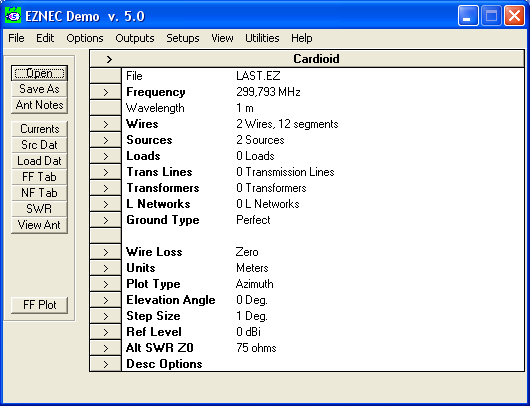Click the Wavelength label
The height and width of the screenshot is (406, 530).
click(x=155, y=108)
